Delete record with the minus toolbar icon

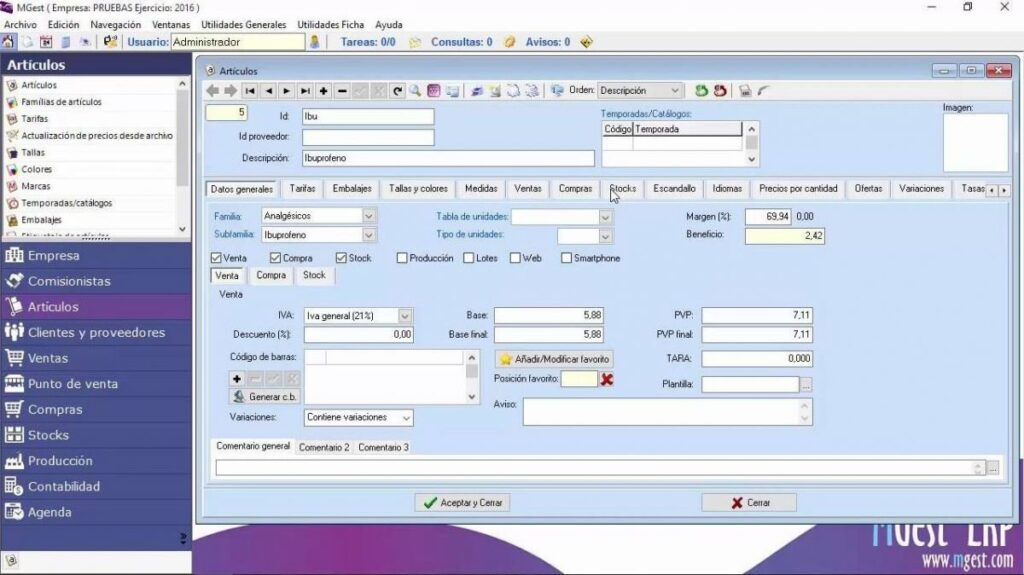(x=342, y=91)
